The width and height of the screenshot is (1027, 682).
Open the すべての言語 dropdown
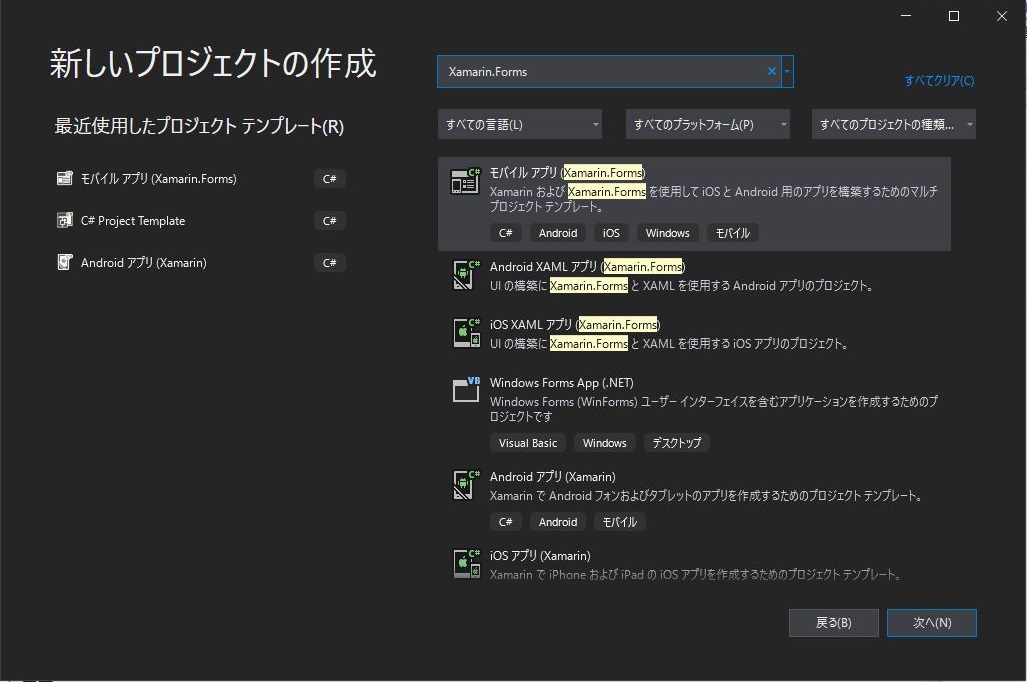519,123
